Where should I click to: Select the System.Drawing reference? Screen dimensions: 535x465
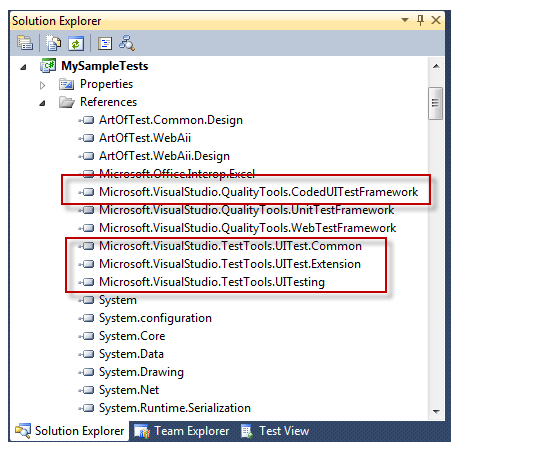click(x=141, y=372)
